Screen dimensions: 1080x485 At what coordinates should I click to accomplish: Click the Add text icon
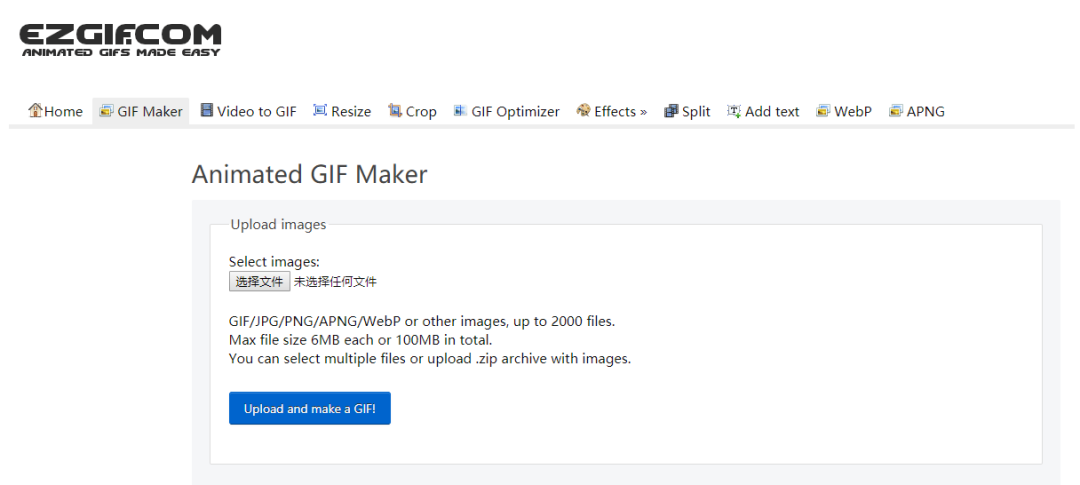click(734, 111)
